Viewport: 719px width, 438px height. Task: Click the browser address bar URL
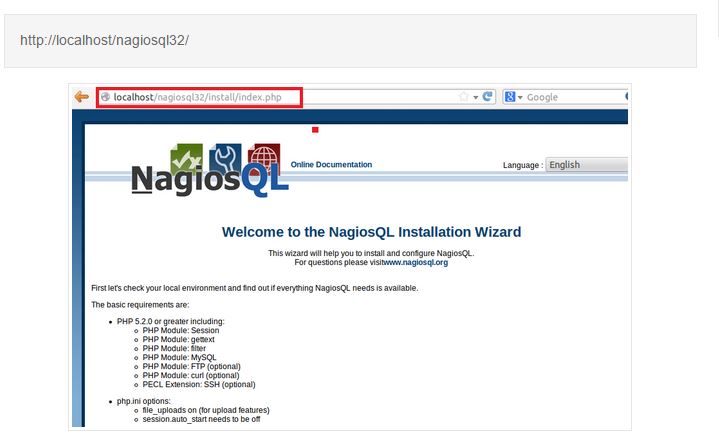(200, 97)
